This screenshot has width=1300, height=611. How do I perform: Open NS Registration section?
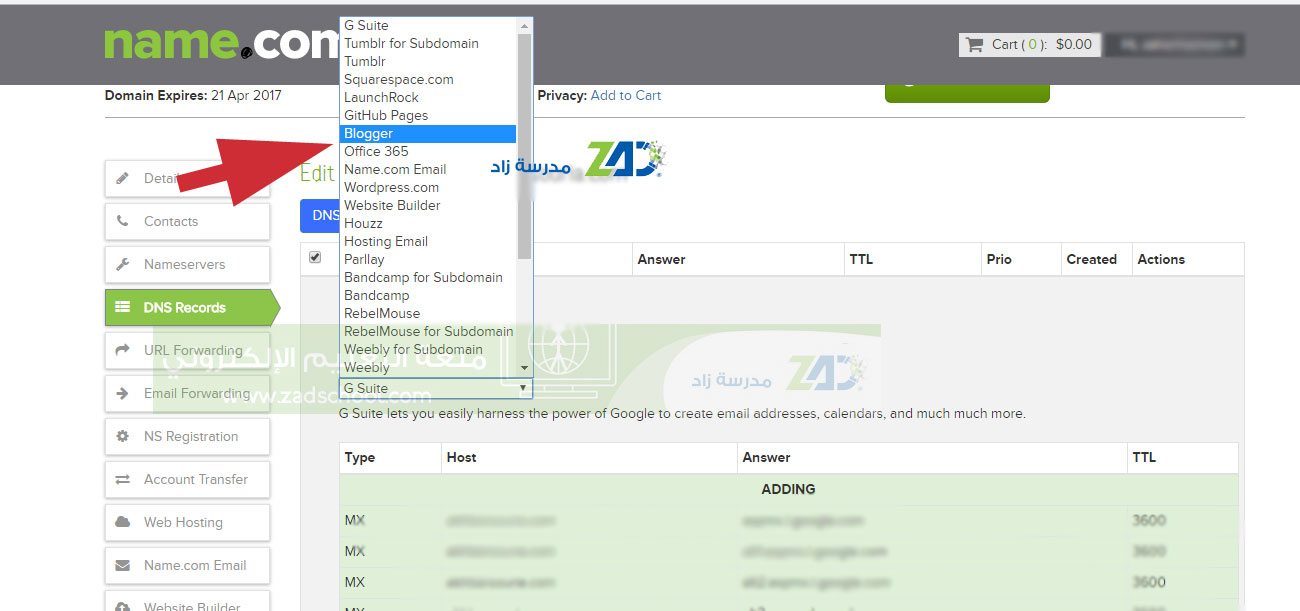click(x=187, y=436)
